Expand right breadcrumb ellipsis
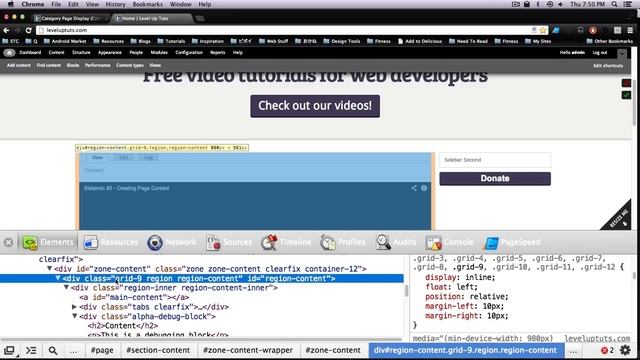 tap(573, 350)
